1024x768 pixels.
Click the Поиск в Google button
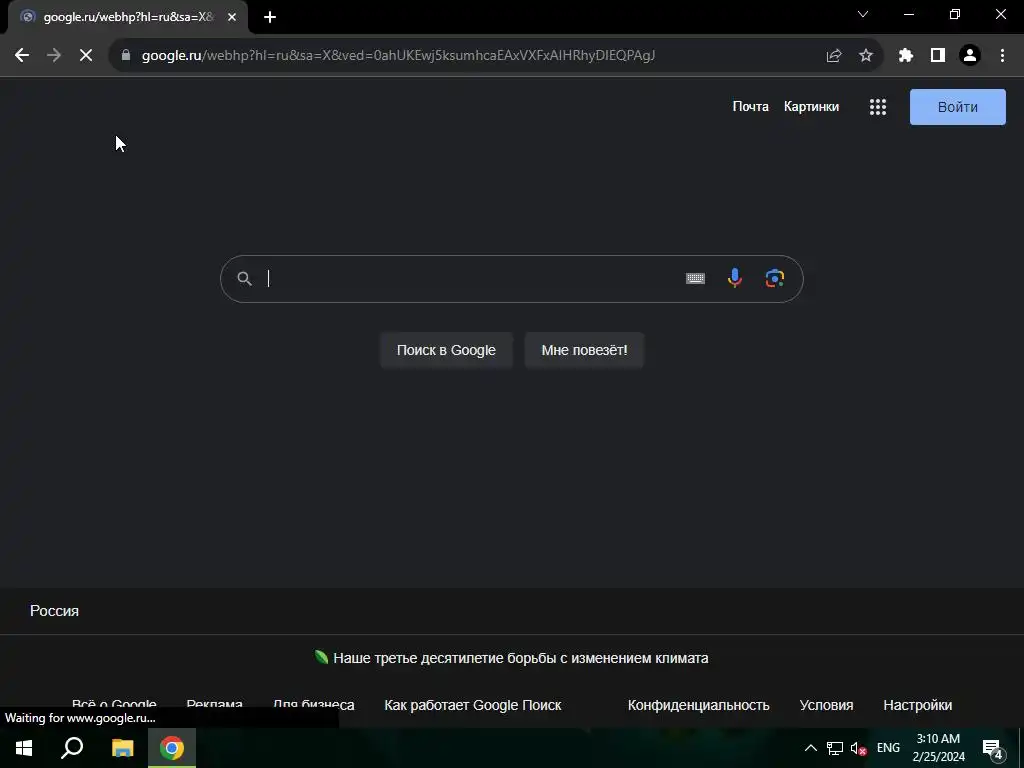pos(447,350)
